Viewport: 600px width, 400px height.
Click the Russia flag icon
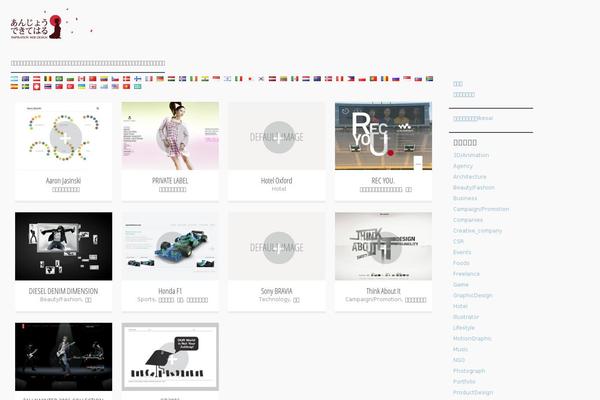[x=396, y=79]
